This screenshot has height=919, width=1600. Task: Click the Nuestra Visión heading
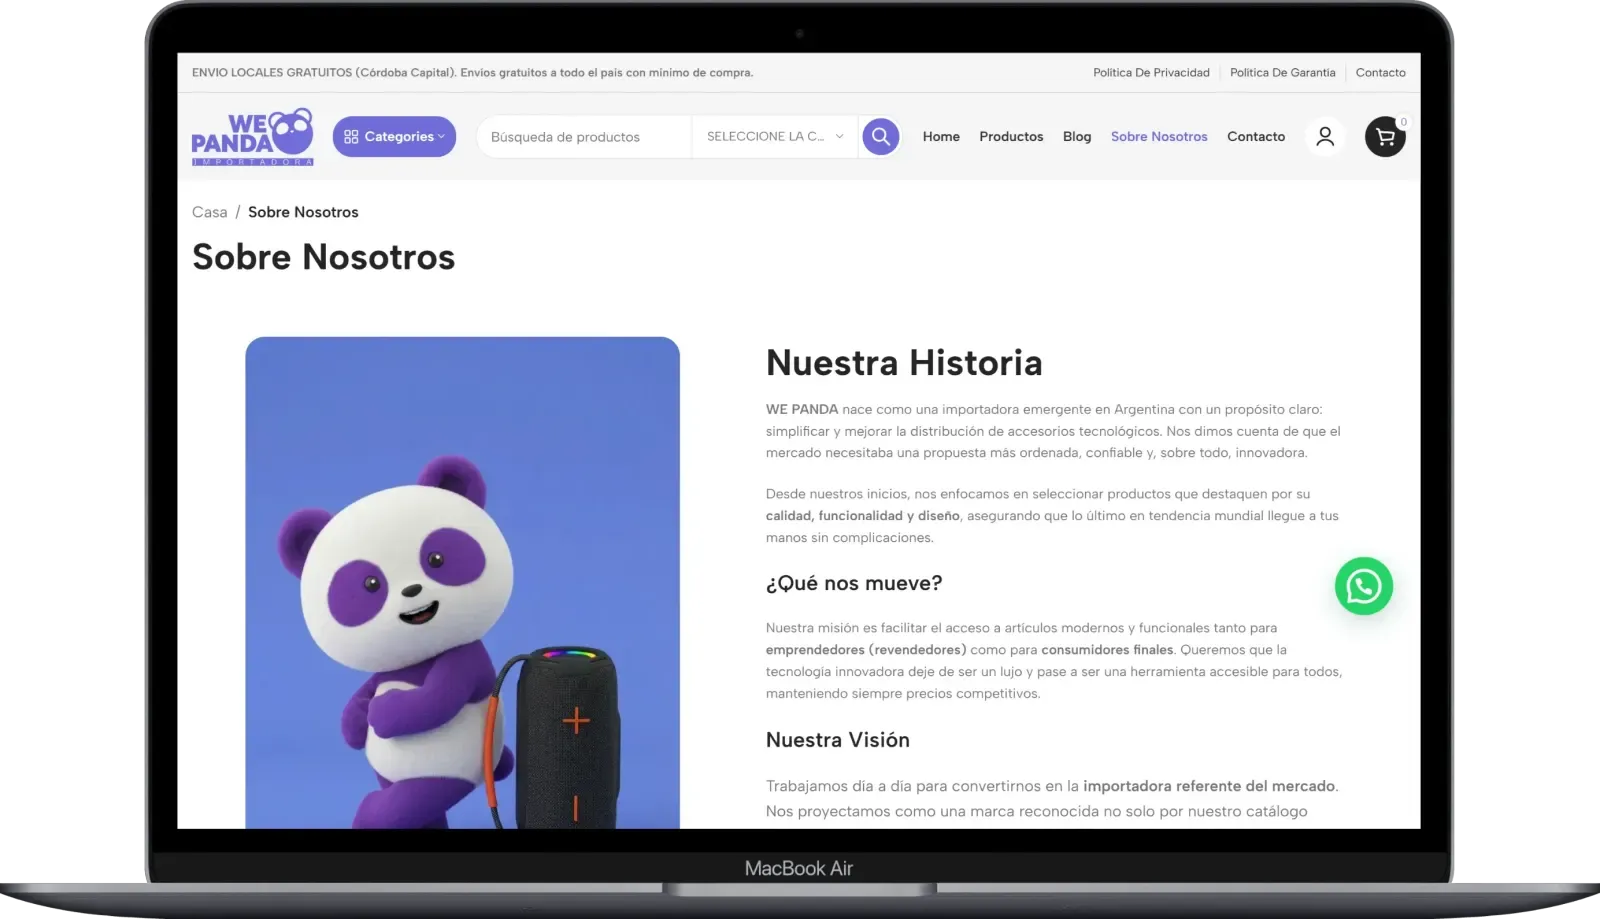coord(838,740)
